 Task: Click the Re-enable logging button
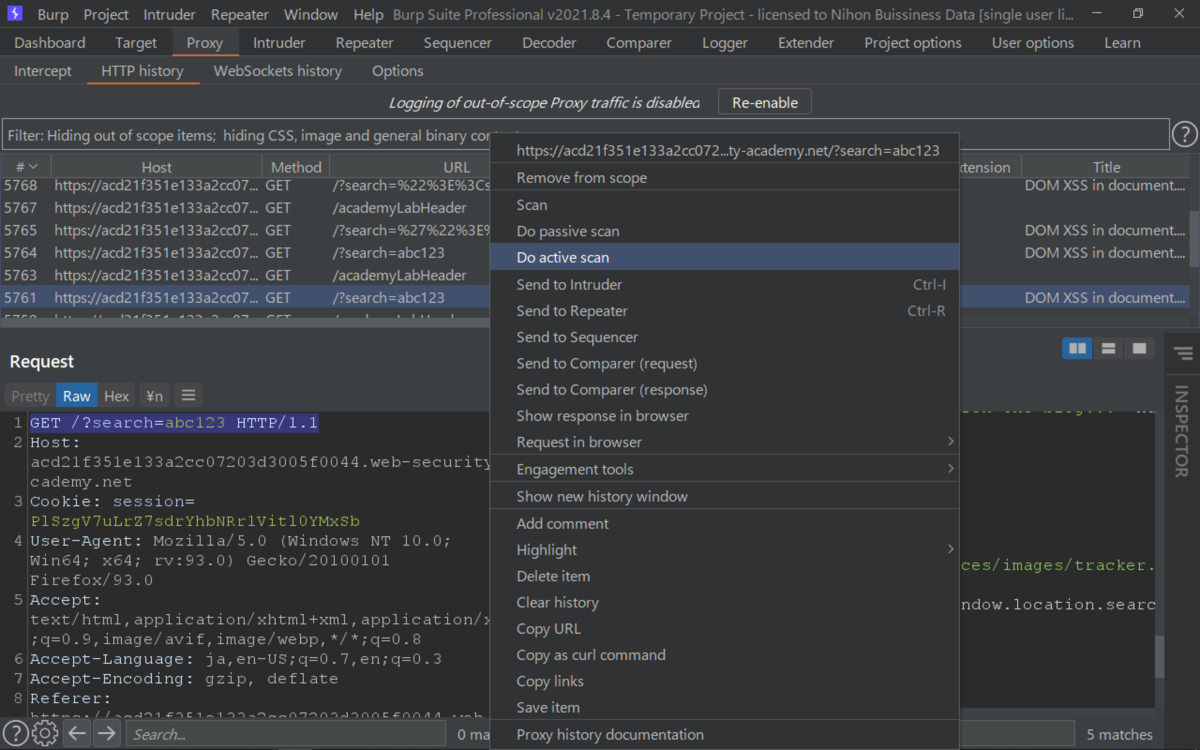[x=765, y=102]
